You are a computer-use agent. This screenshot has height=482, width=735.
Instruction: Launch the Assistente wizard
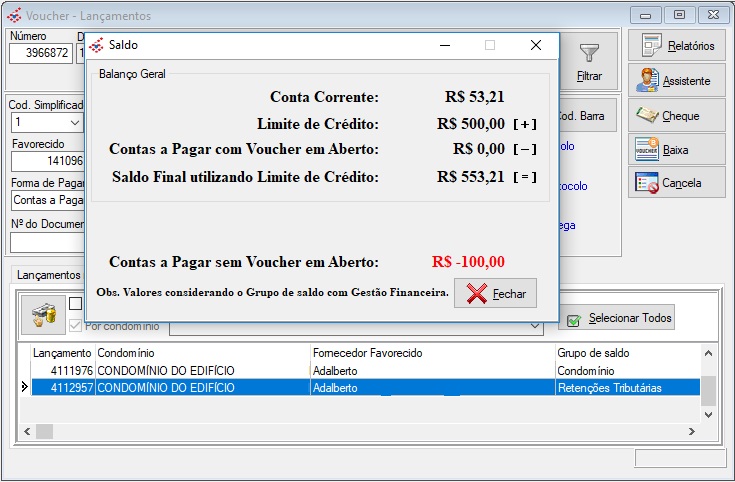tap(677, 81)
